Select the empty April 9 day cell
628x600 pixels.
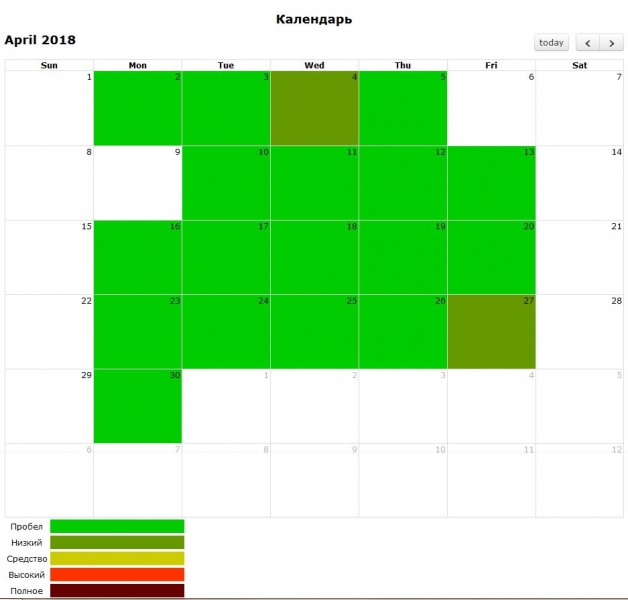click(x=138, y=183)
